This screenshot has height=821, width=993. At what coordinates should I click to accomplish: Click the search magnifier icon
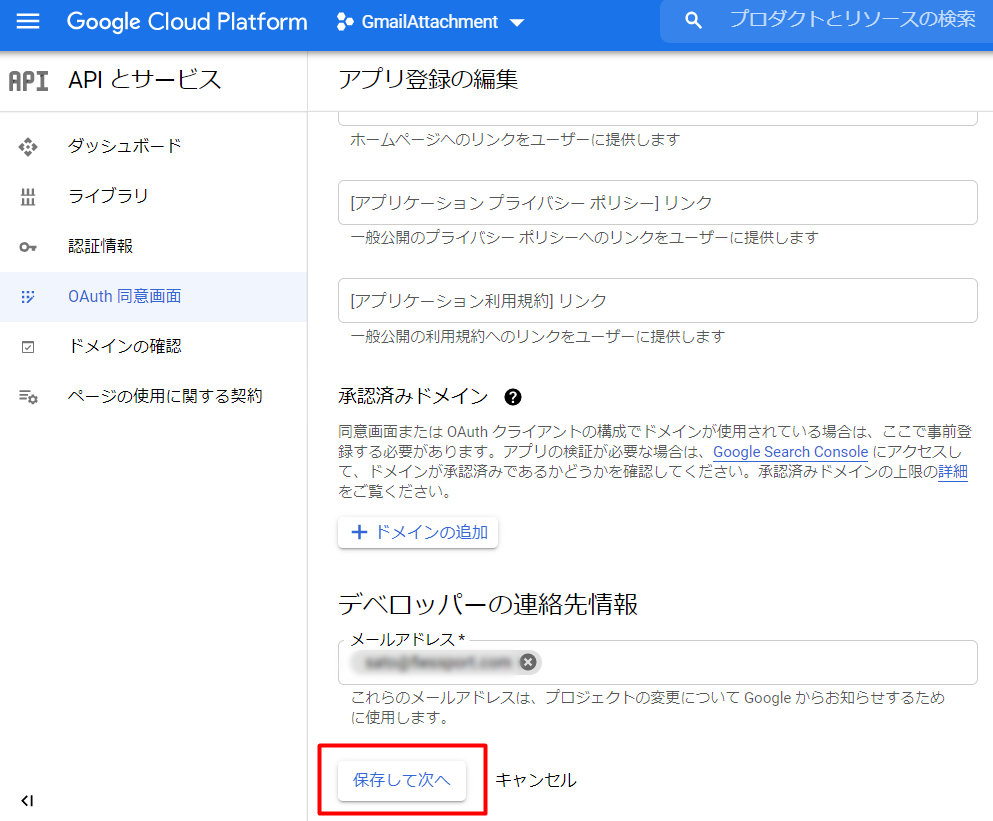(x=693, y=21)
